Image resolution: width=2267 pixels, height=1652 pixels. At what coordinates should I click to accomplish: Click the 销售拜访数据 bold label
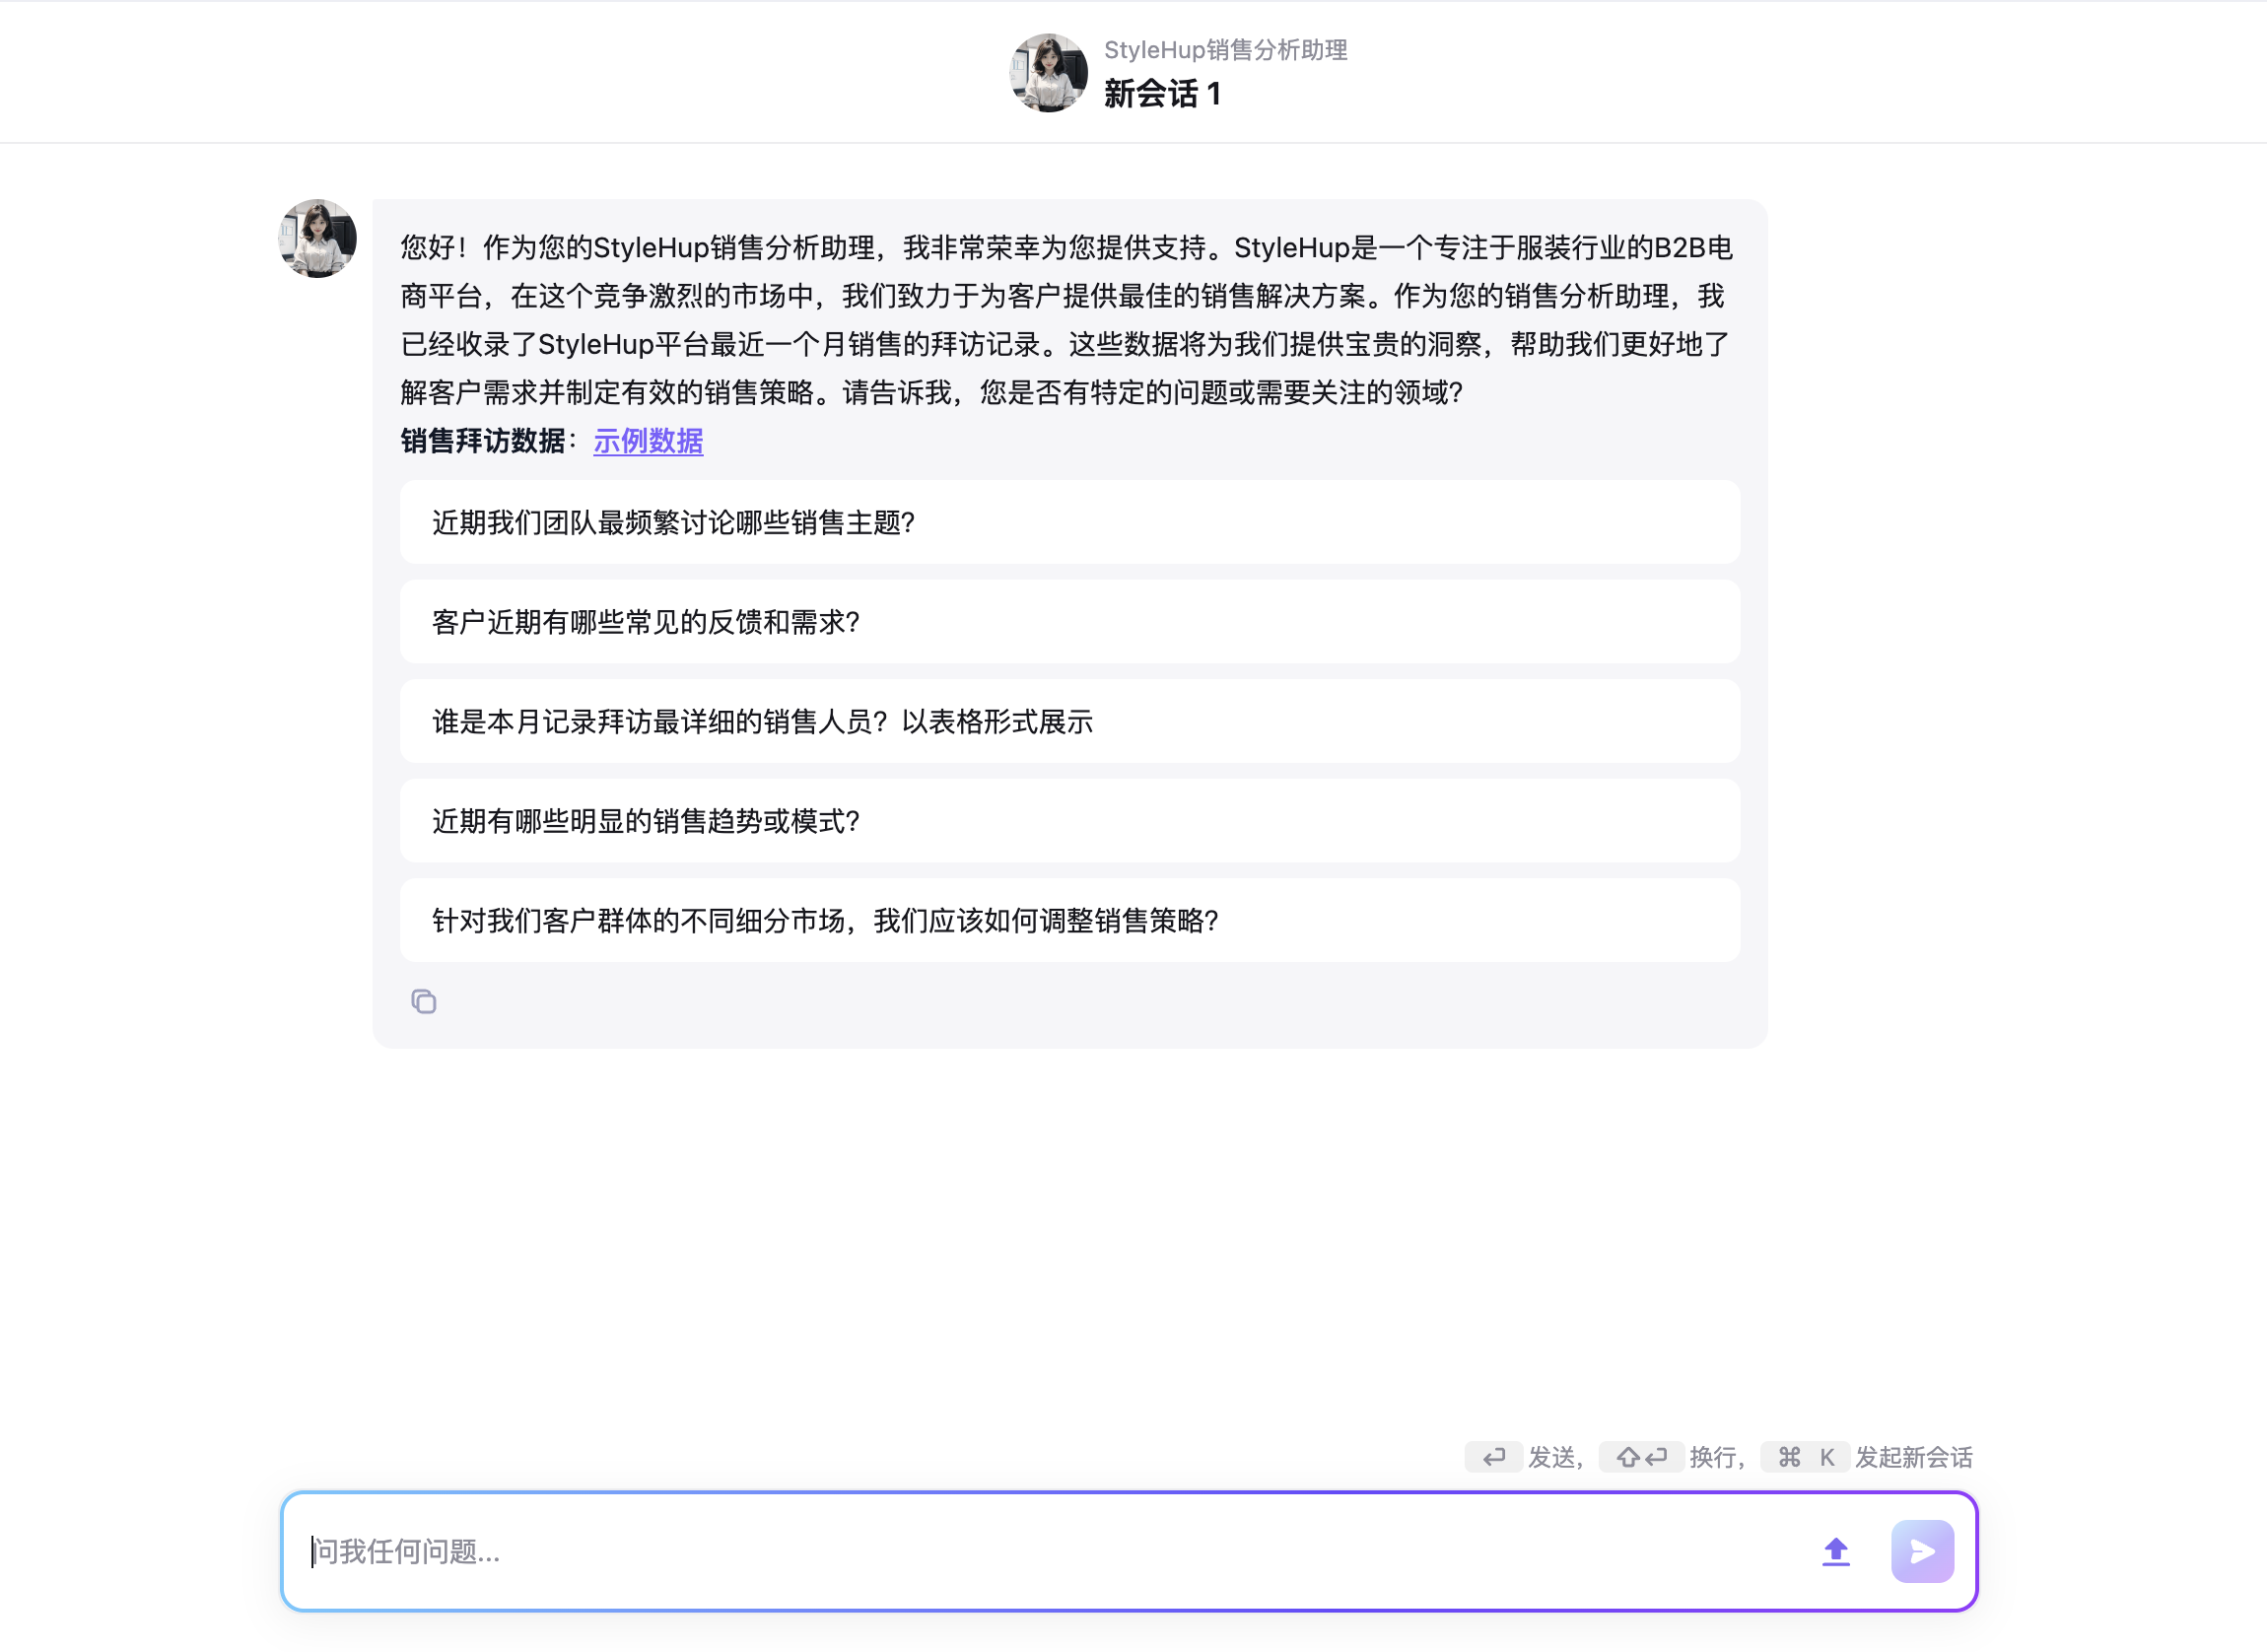[x=483, y=441]
